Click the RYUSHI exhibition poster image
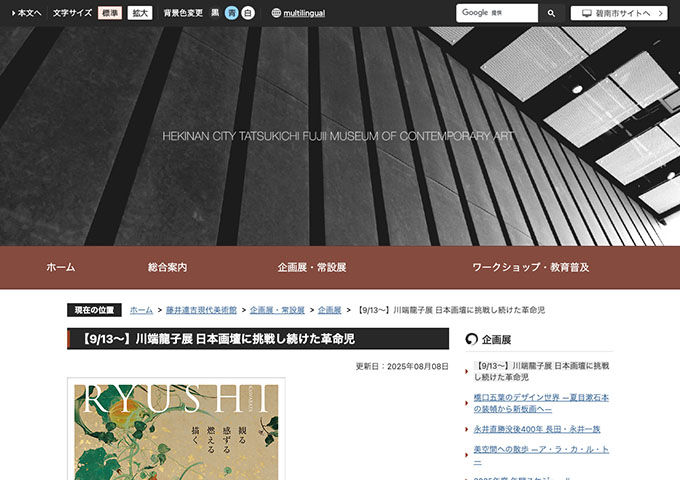 click(176, 428)
